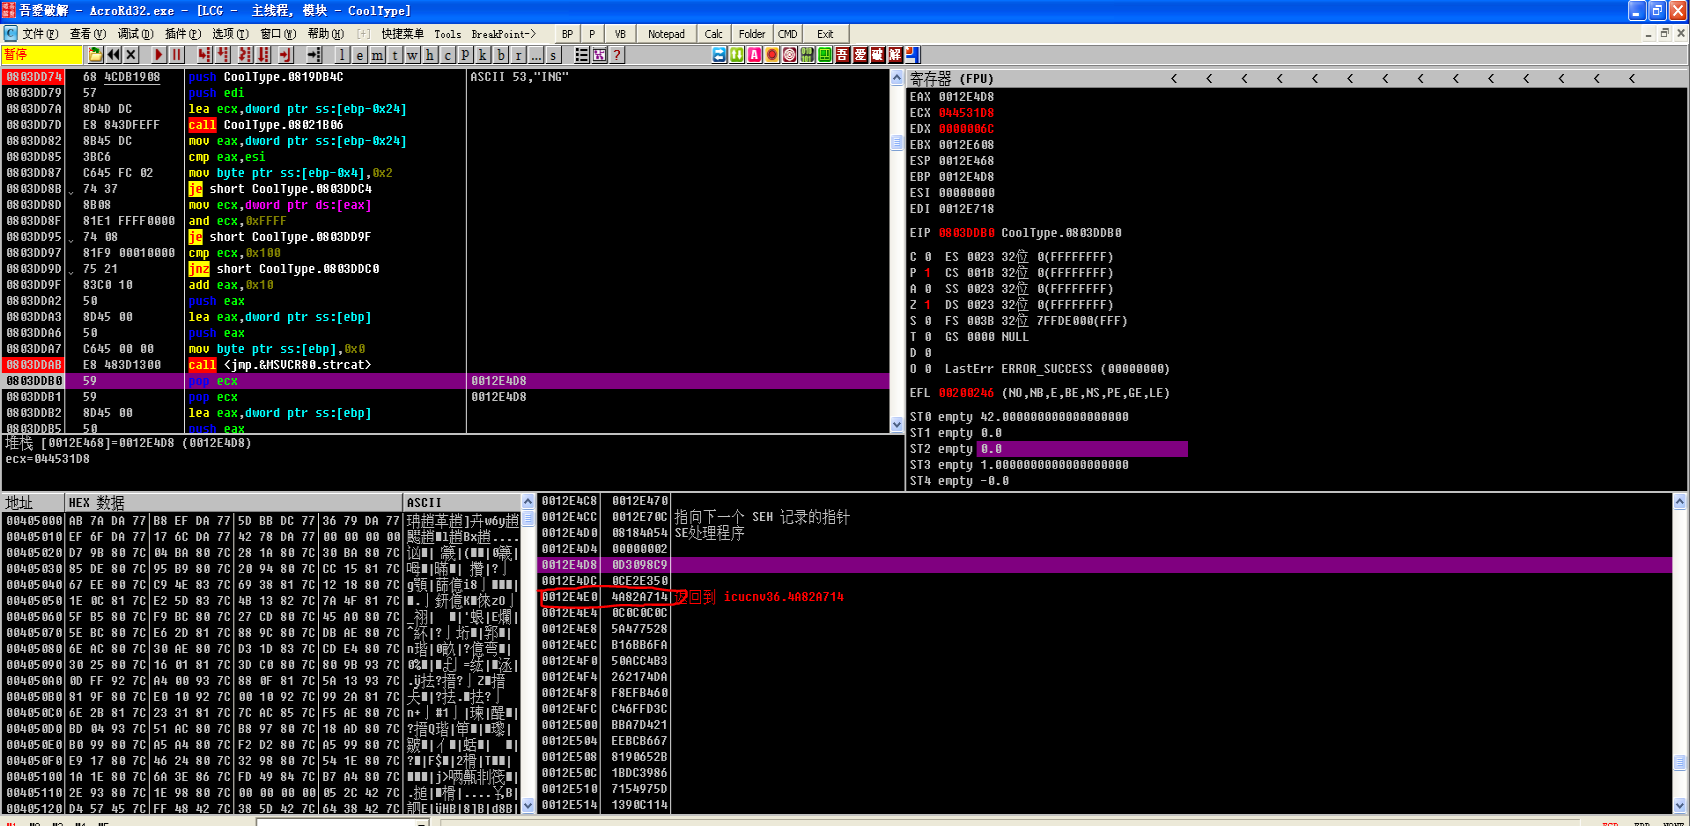Click the Trace Into toolbar icon
This screenshot has width=1690, height=826.
(245, 55)
